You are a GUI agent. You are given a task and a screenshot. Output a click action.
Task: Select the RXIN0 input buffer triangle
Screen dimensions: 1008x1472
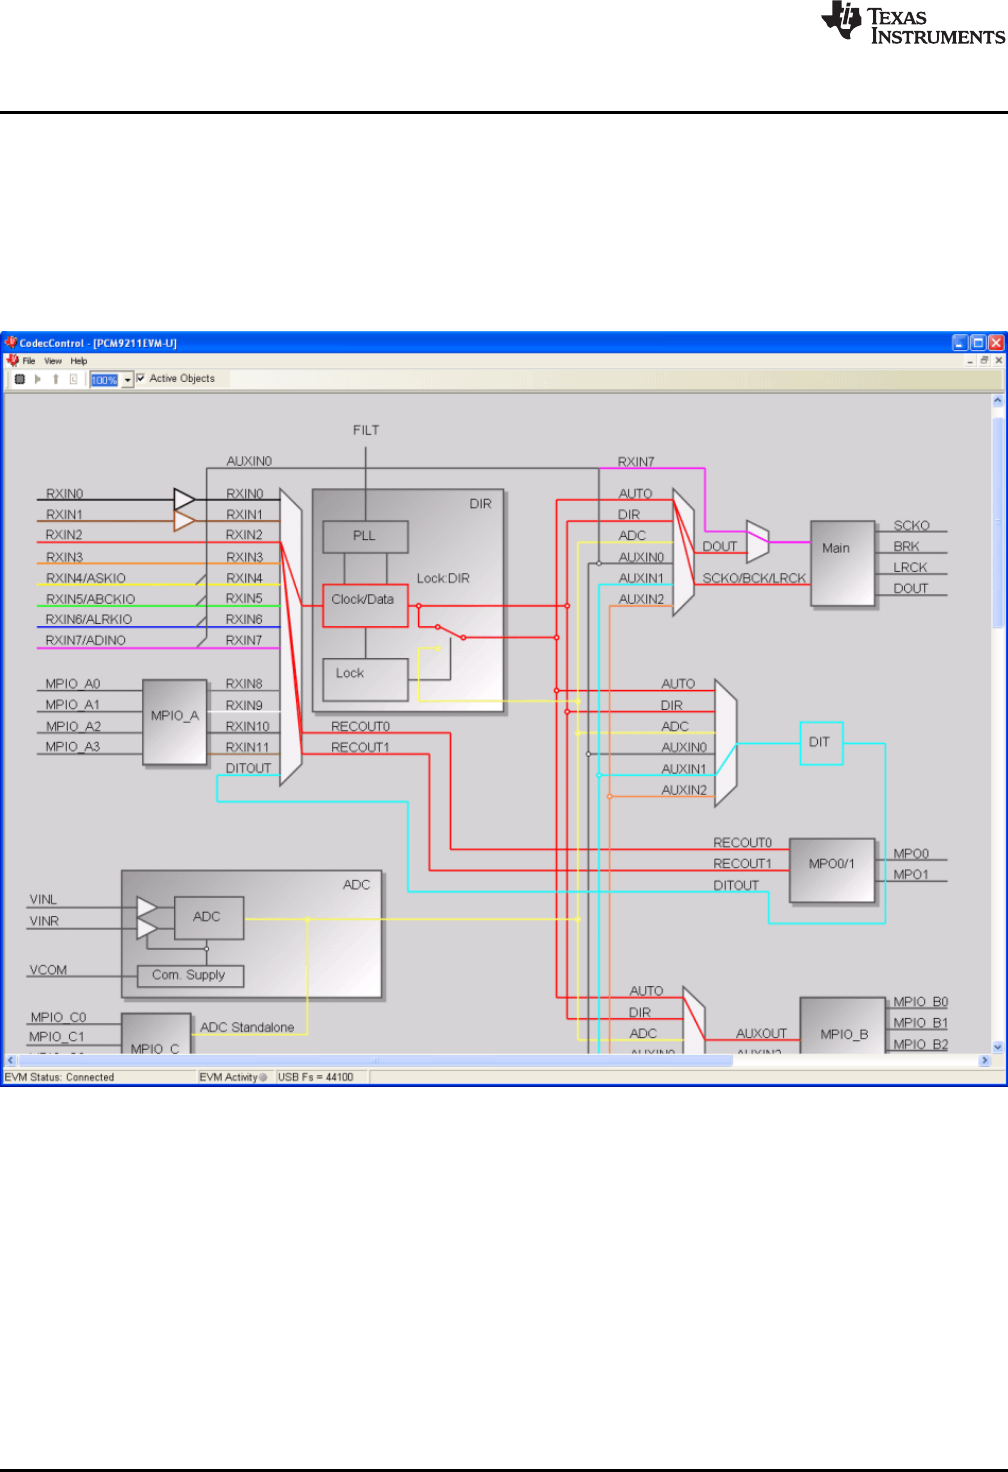point(184,499)
